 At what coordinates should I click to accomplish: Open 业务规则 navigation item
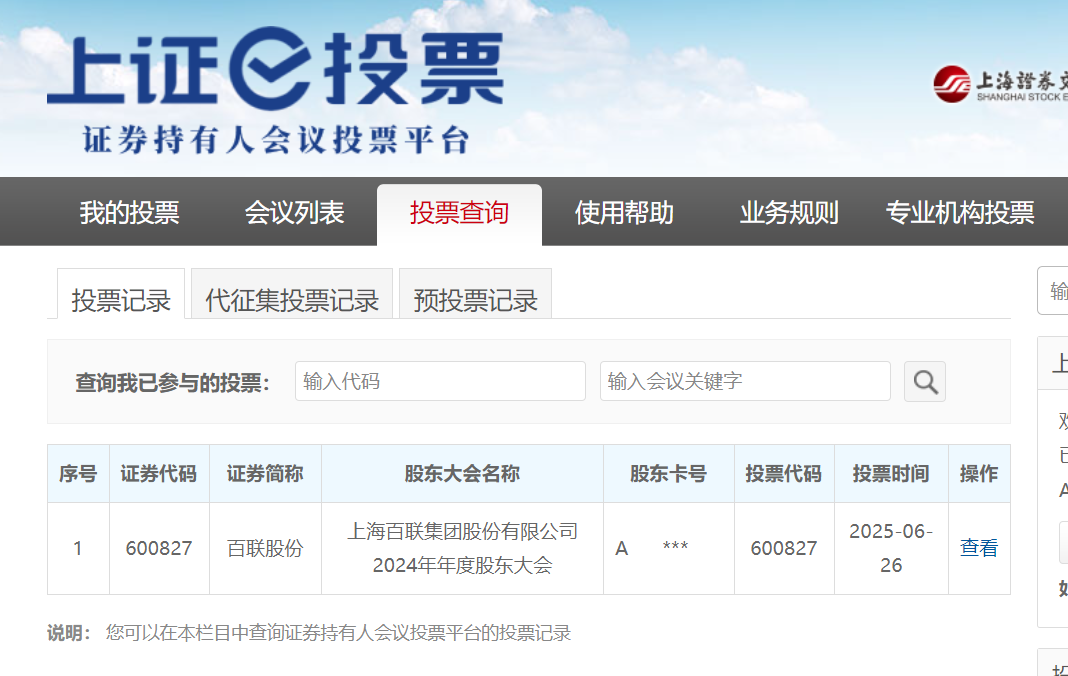click(x=789, y=213)
